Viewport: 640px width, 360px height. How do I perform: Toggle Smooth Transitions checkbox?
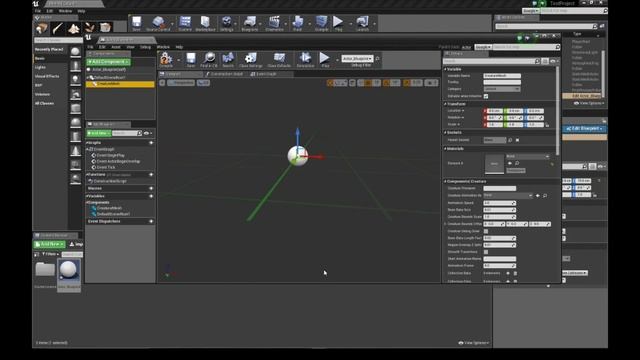(x=486, y=252)
